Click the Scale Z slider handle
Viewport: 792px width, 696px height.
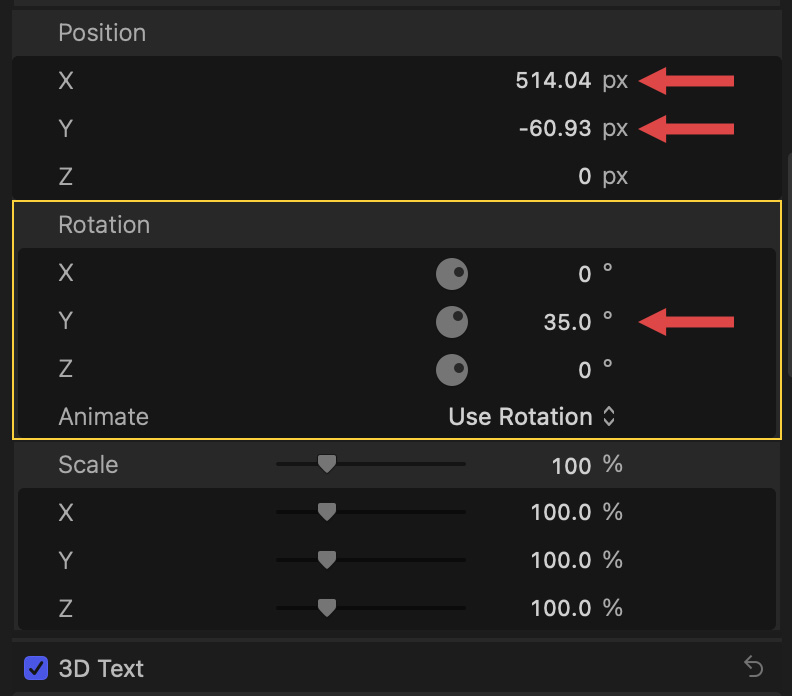pyautogui.click(x=326, y=608)
